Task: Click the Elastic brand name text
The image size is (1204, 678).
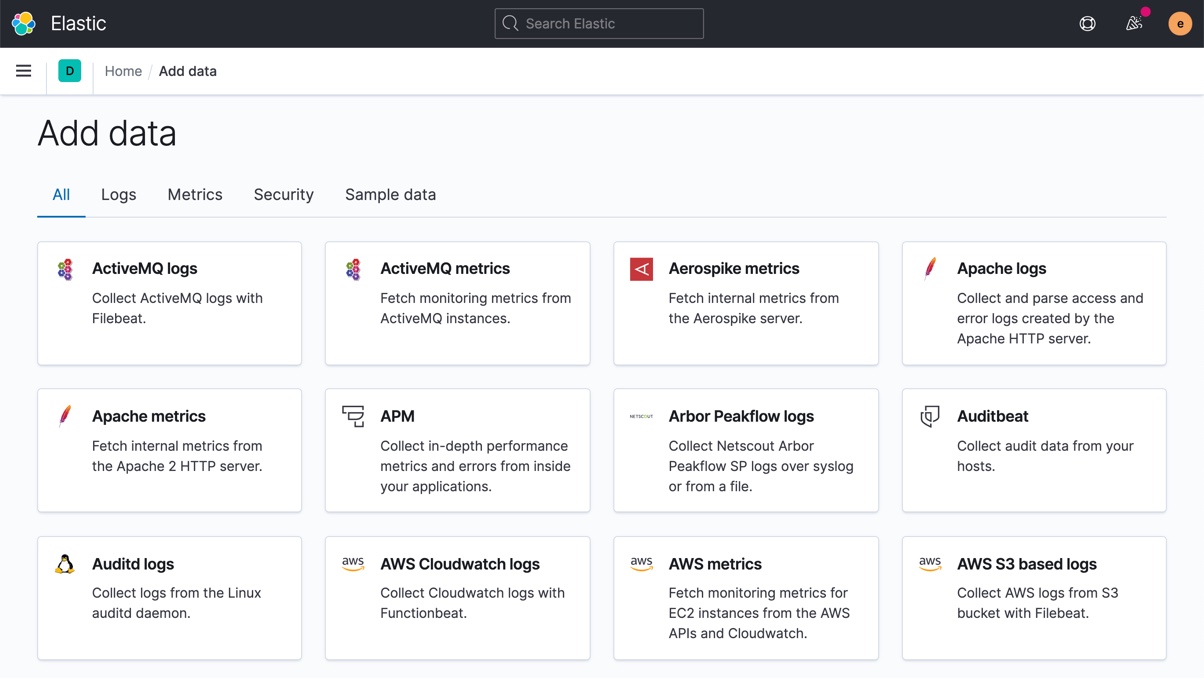Action: pyautogui.click(x=78, y=23)
